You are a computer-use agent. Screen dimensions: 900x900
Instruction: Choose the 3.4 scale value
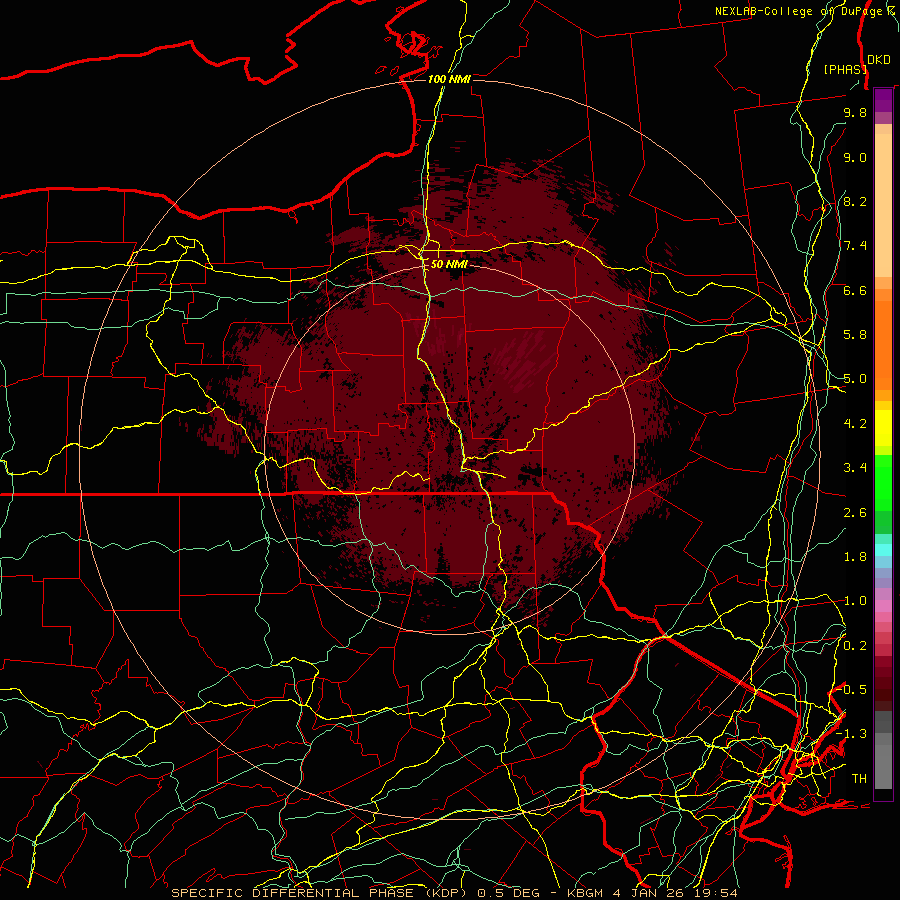coord(855,468)
